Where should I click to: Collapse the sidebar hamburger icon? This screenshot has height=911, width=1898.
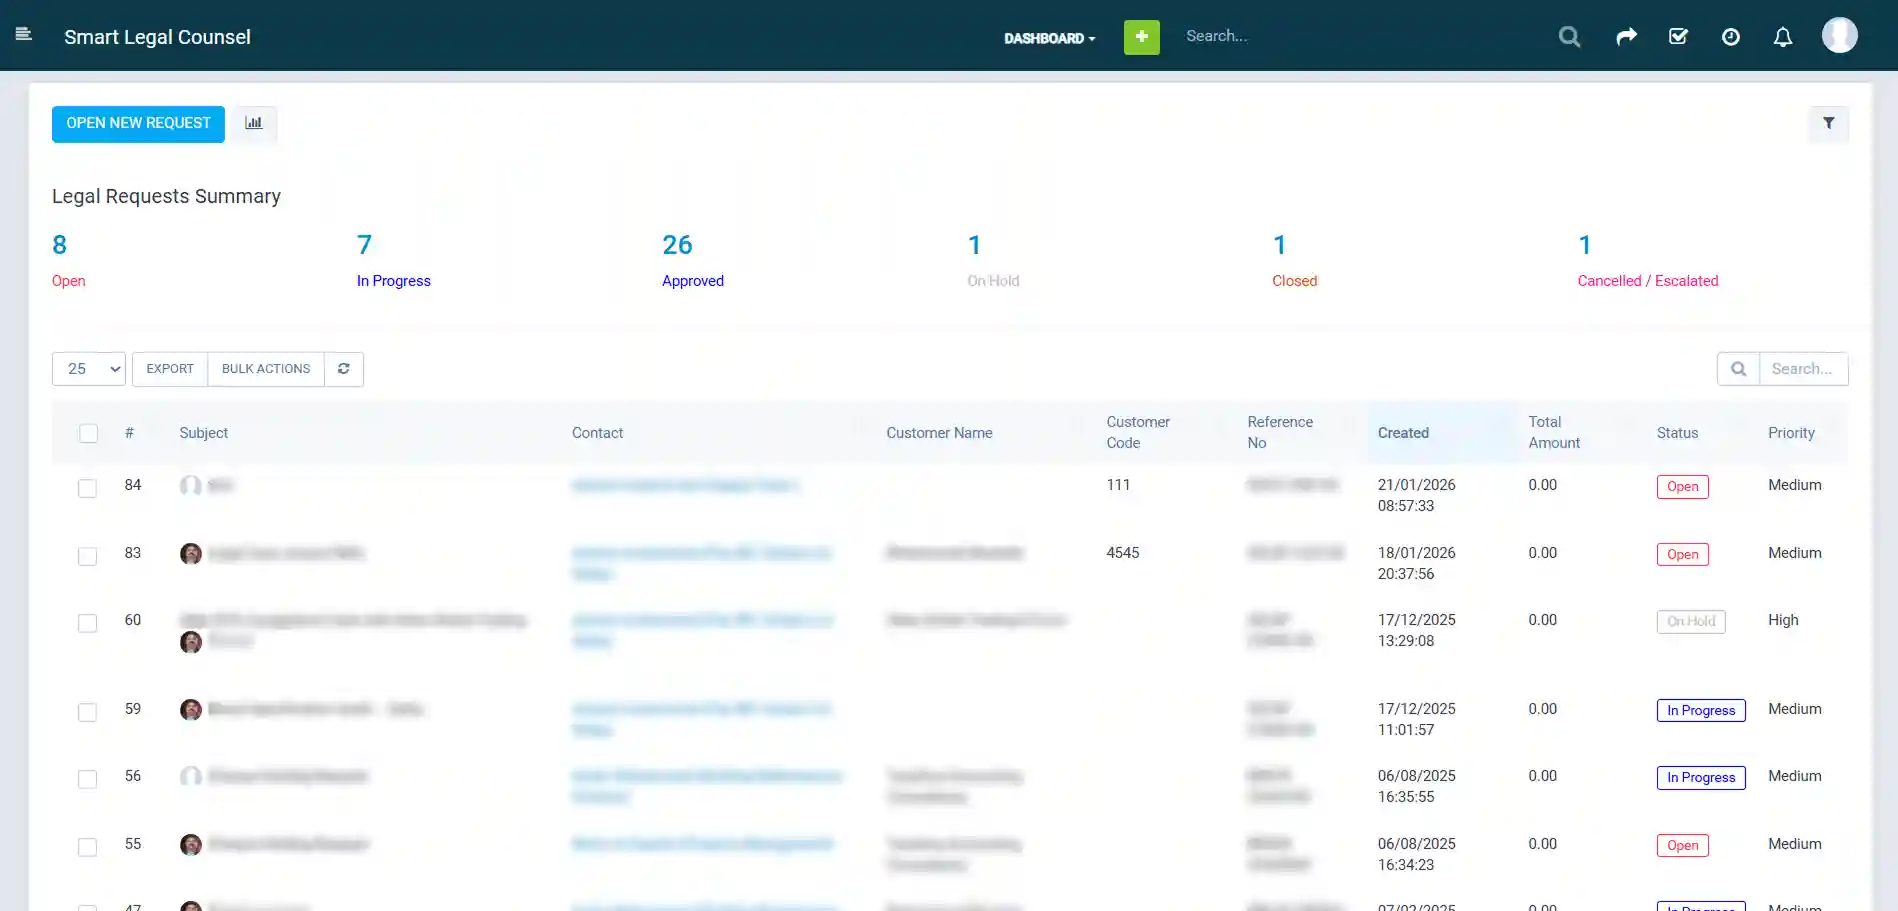click(x=24, y=34)
